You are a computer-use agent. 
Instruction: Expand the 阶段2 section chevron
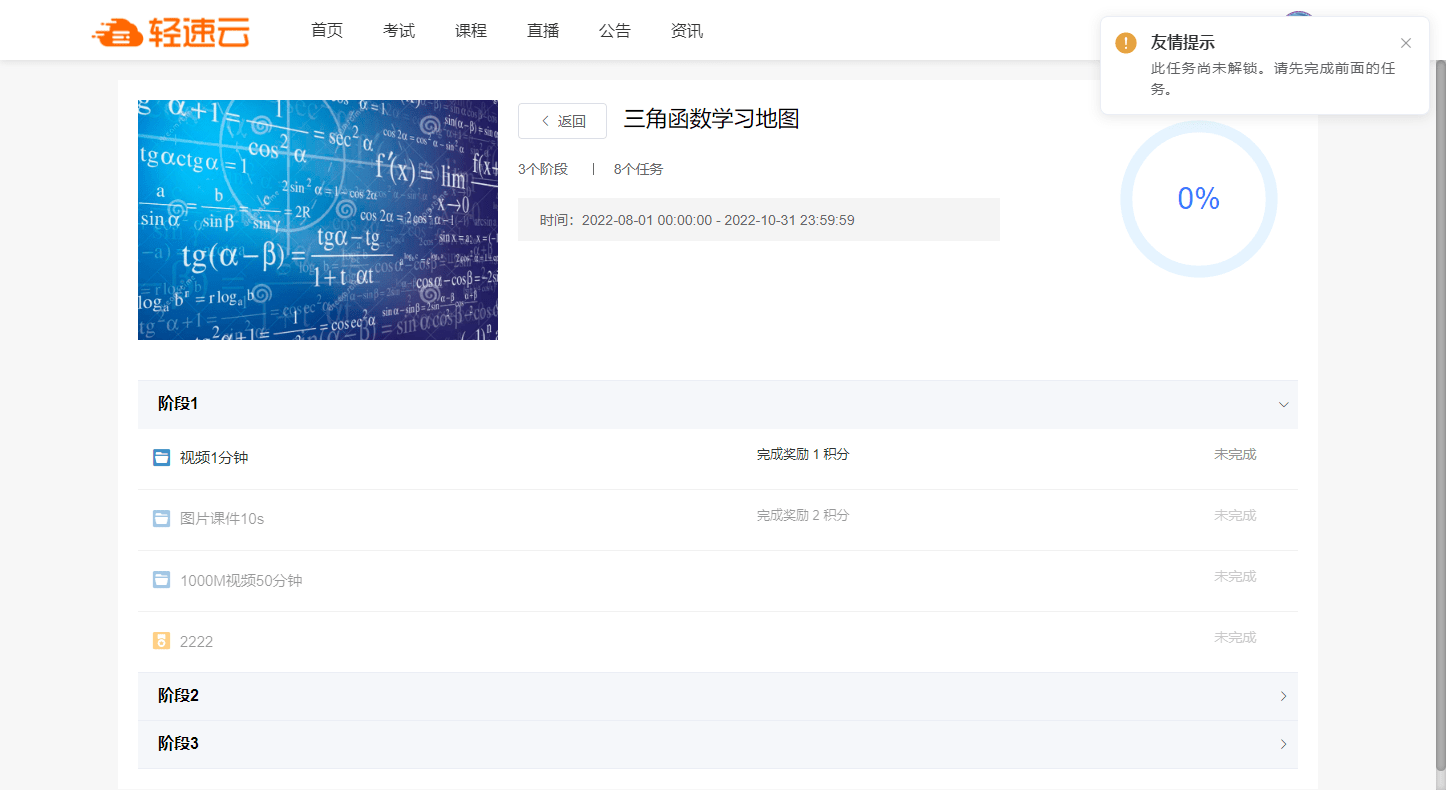click(x=1284, y=696)
